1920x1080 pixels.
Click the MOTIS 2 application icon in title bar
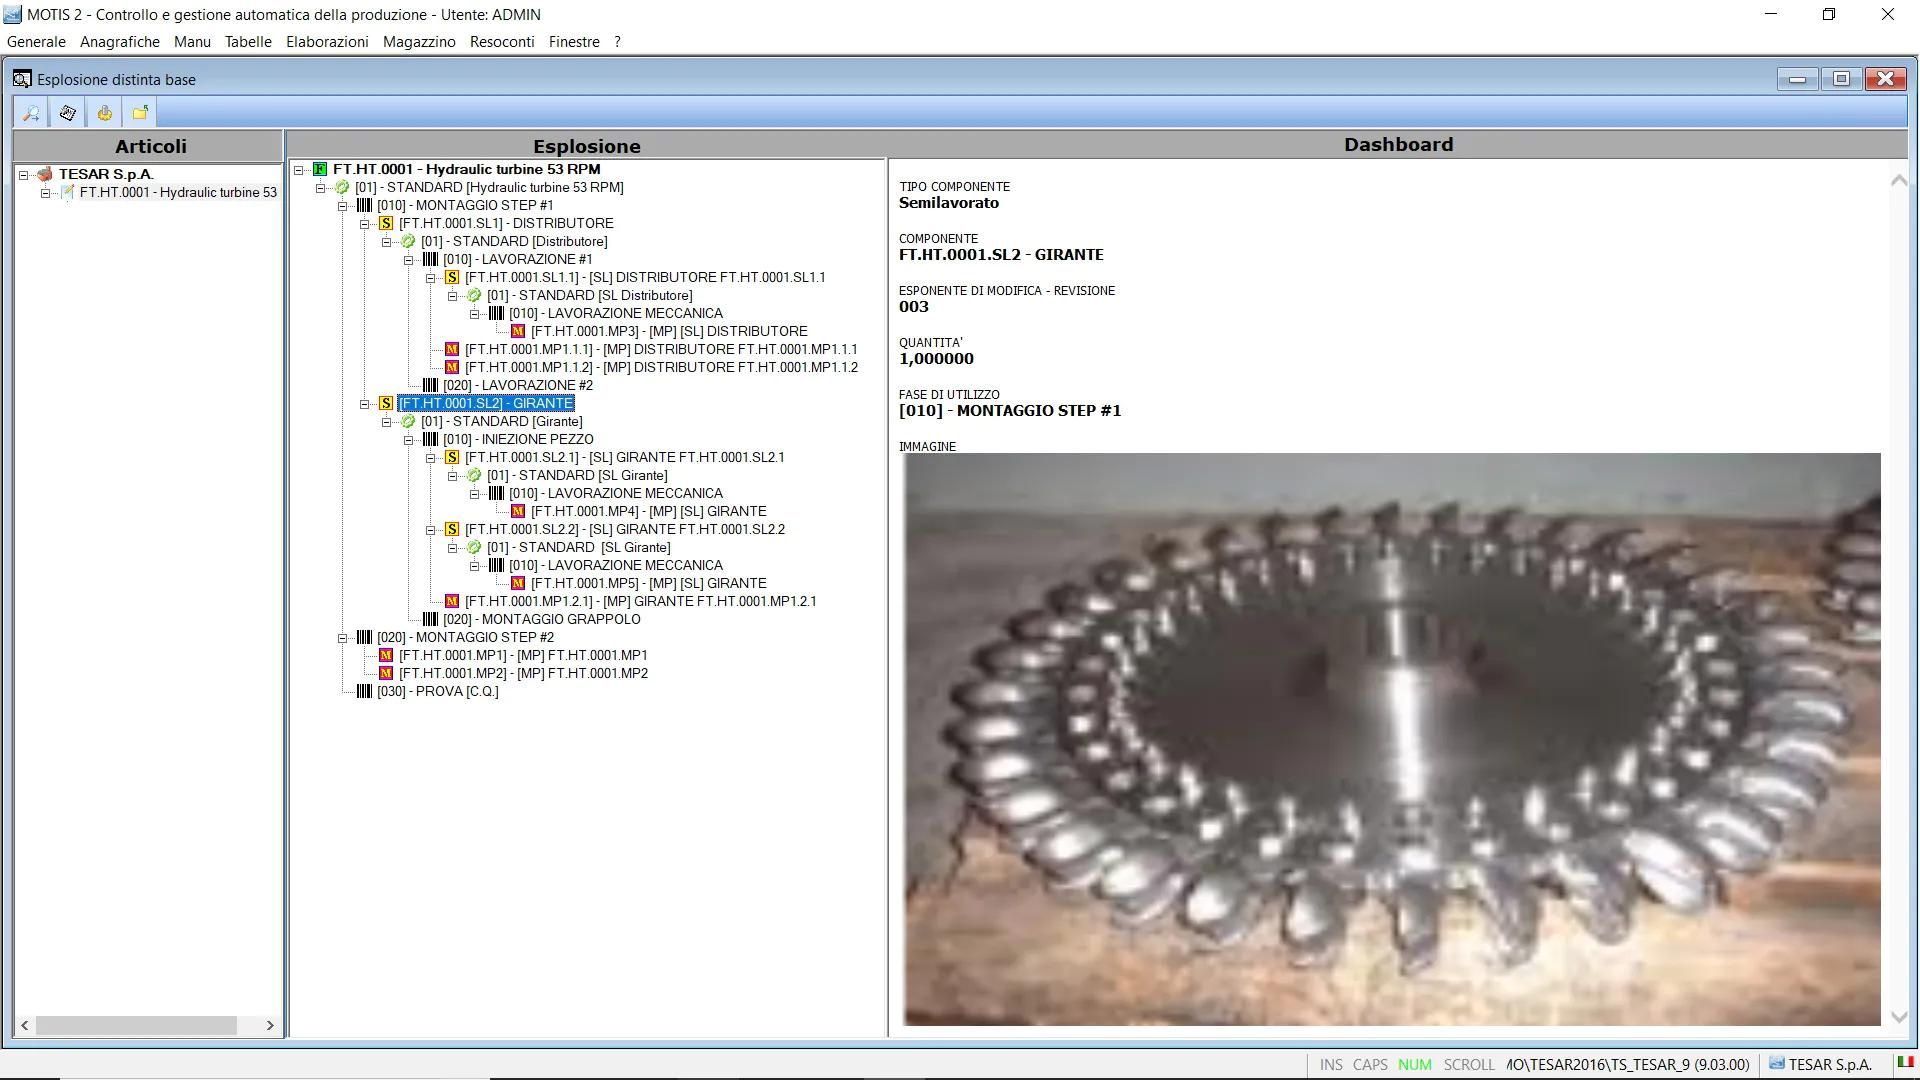pos(12,14)
